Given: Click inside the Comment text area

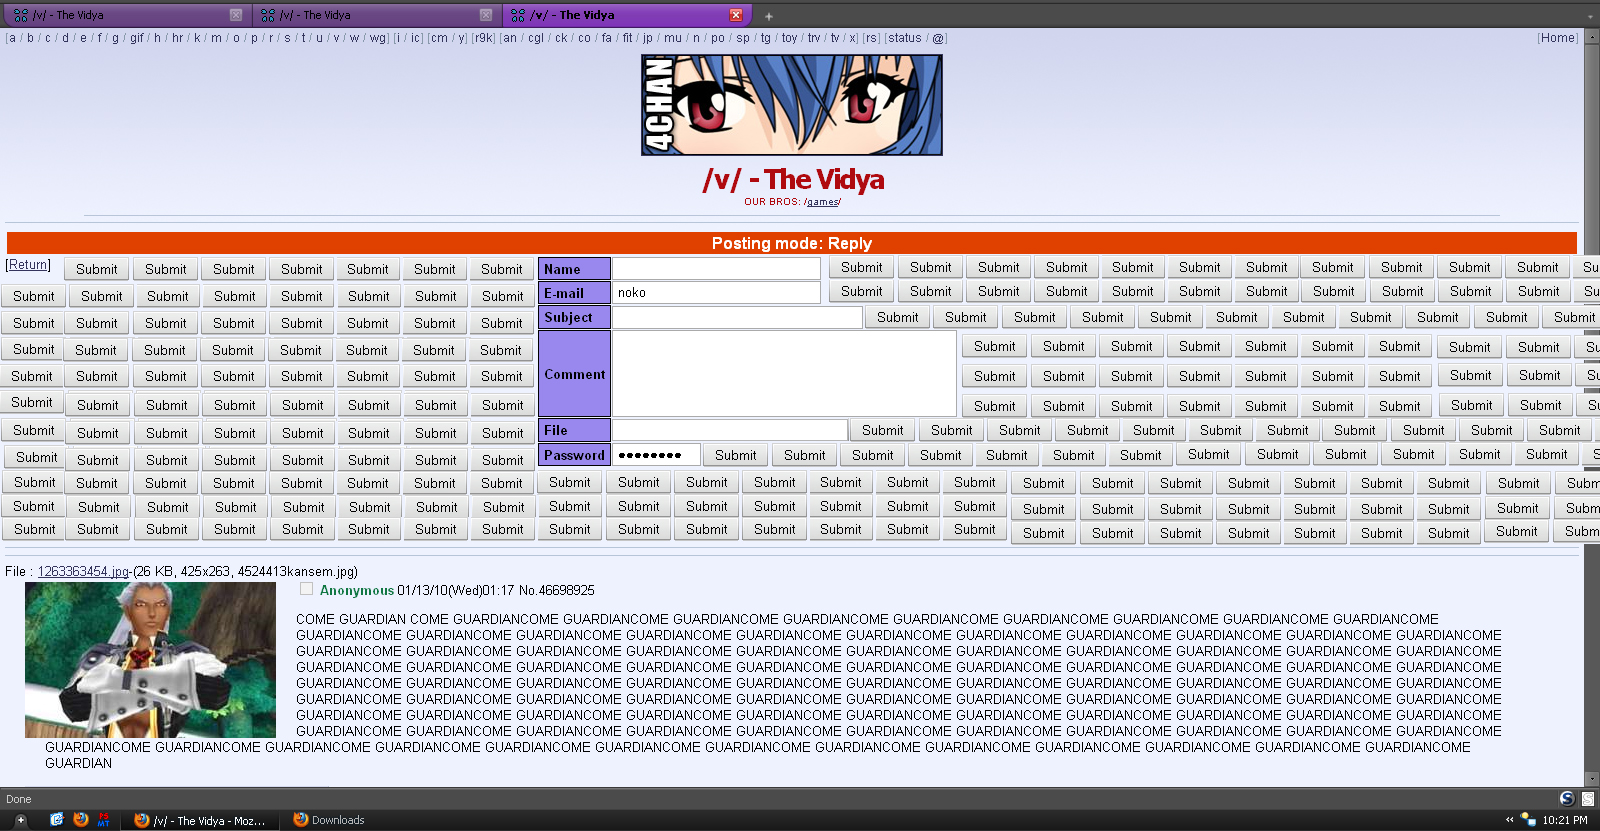Looking at the screenshot, I should 784,373.
